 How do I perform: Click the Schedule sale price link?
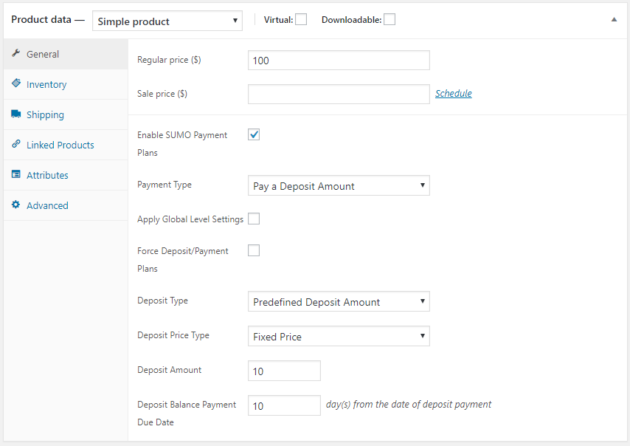pyautogui.click(x=454, y=93)
